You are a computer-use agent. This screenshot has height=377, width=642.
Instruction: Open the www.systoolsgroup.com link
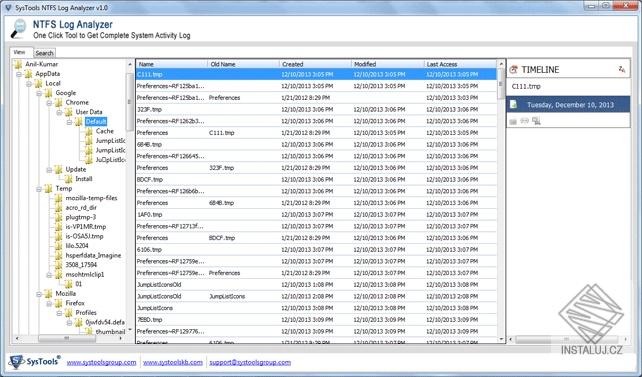(x=101, y=362)
